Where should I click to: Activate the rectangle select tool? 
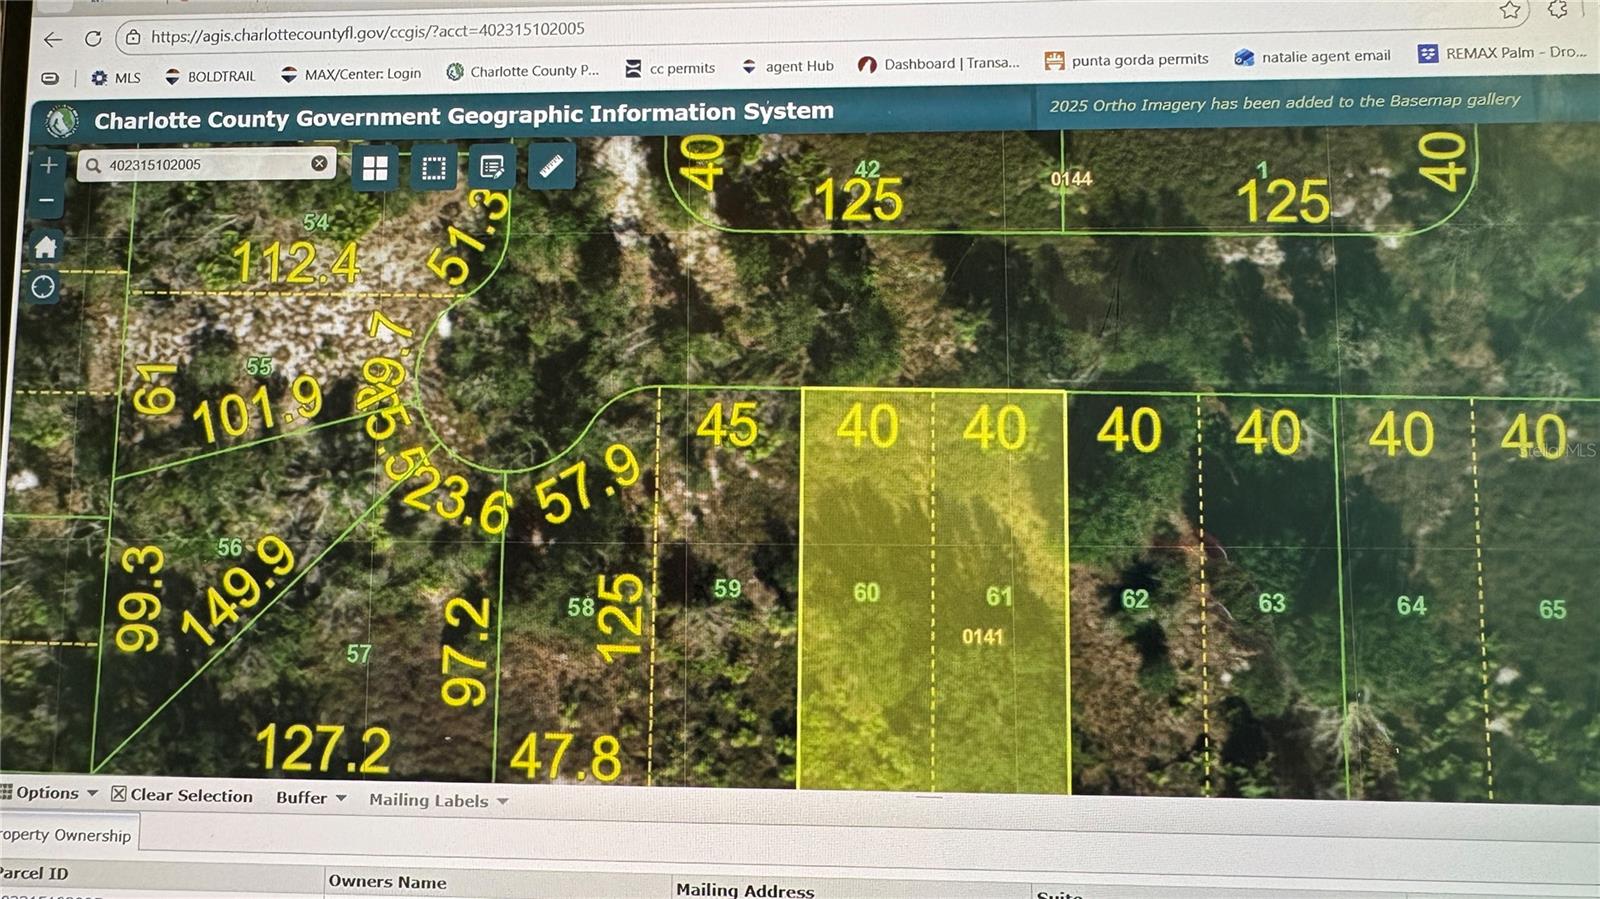click(x=434, y=168)
